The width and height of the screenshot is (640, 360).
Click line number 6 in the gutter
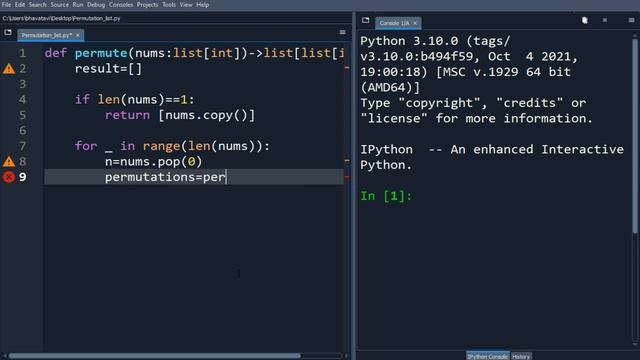22,131
